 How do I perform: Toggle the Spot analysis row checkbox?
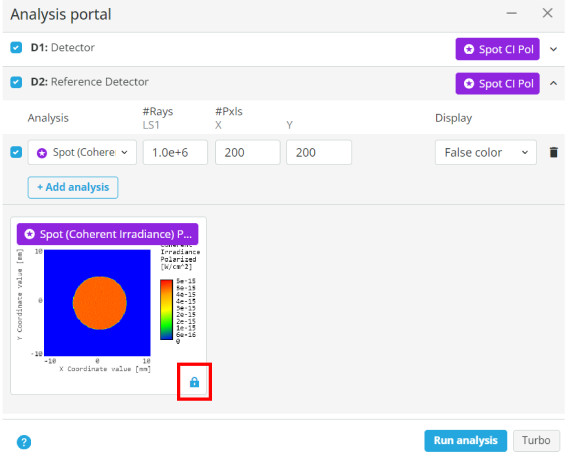click(16, 152)
